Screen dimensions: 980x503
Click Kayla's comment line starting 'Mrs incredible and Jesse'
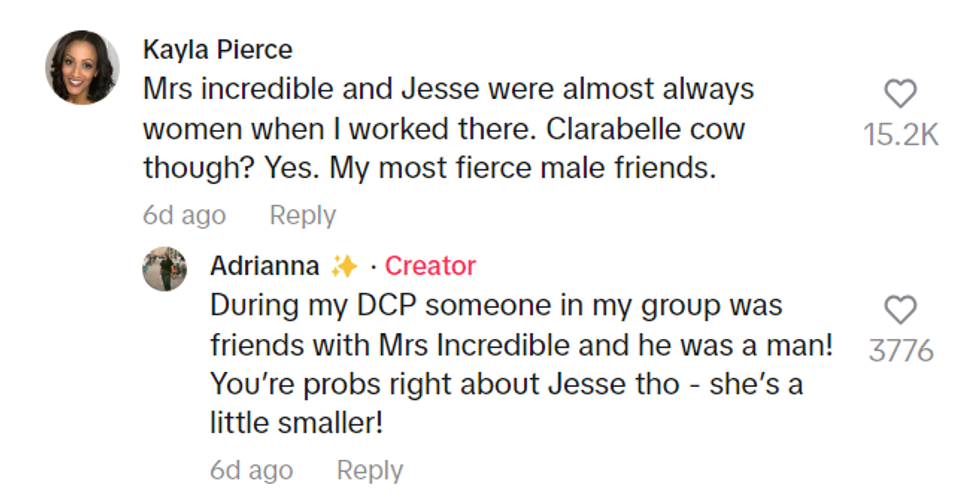[x=448, y=90]
